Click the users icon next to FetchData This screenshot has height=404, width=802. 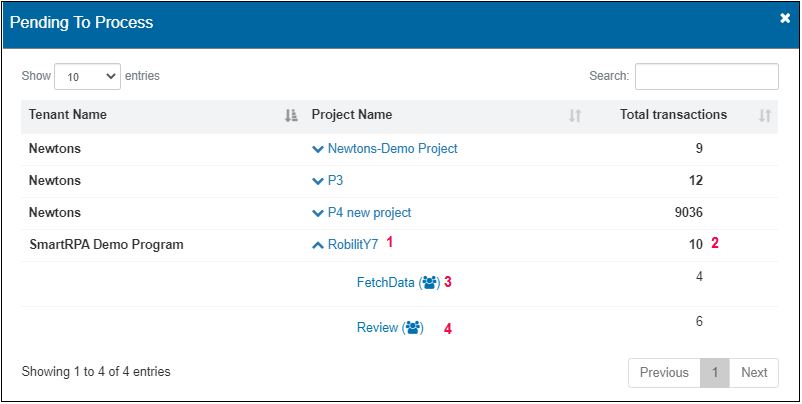430,283
